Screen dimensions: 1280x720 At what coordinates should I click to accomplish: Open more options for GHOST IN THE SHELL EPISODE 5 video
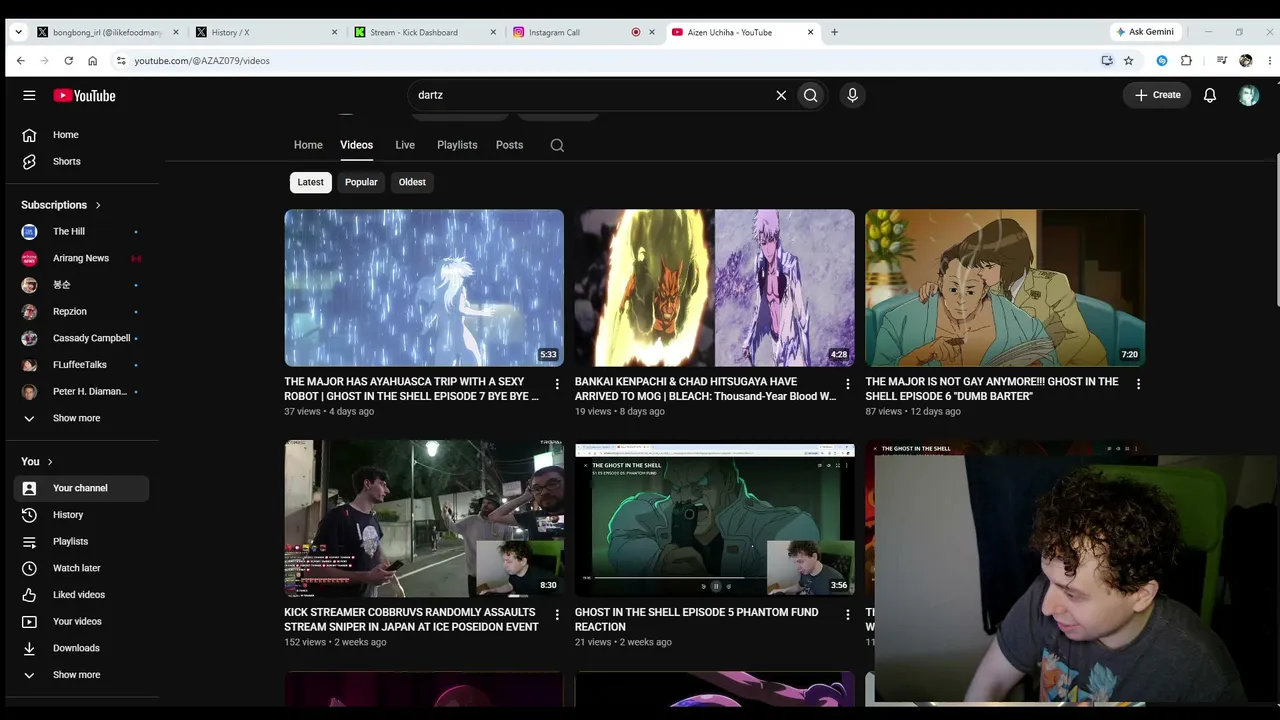pyautogui.click(x=848, y=614)
